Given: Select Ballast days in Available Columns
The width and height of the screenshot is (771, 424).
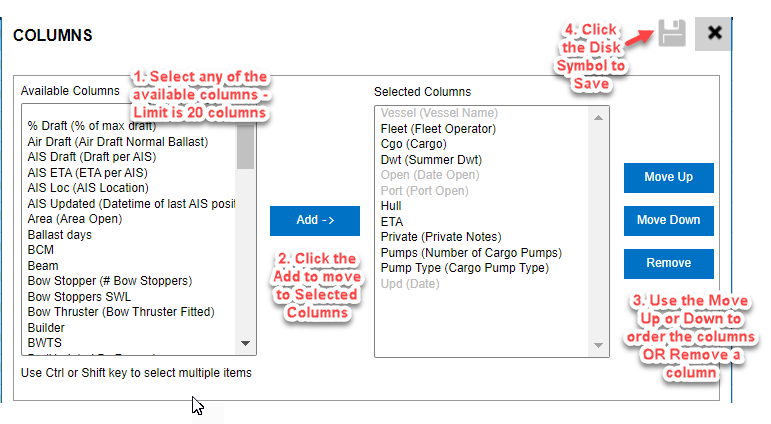Looking at the screenshot, I should click(x=60, y=234).
